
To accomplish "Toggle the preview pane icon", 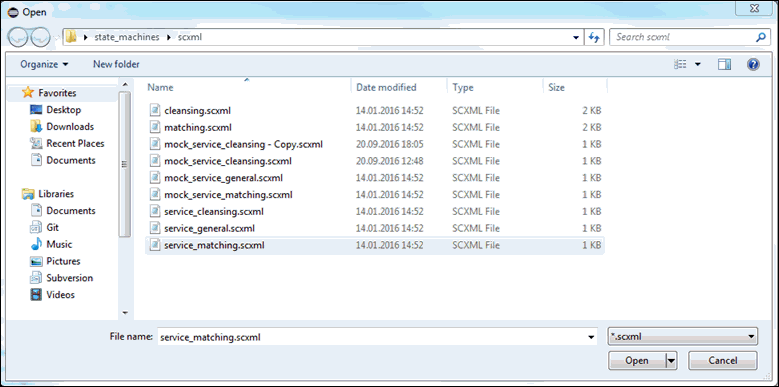I will click(x=724, y=65).
